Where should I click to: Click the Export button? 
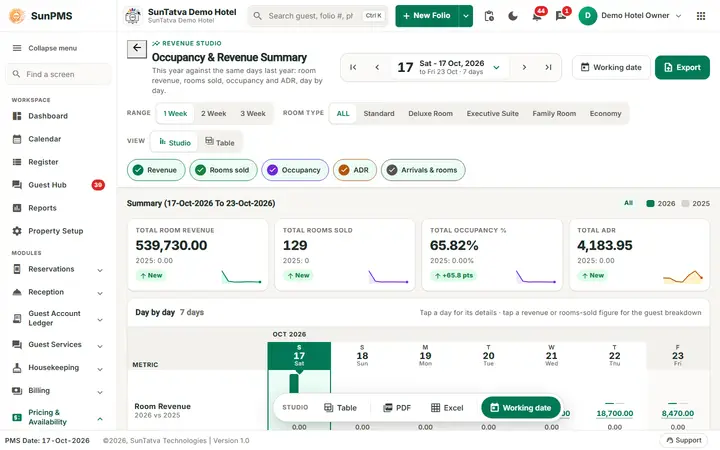682,68
